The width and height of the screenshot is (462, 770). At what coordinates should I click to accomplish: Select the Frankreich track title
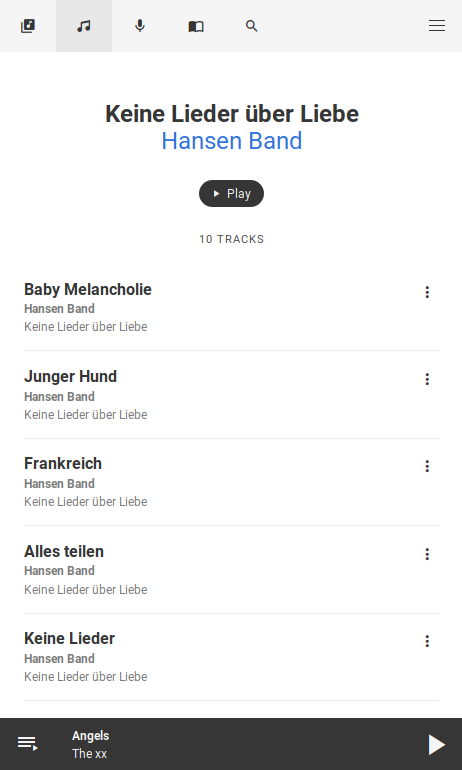click(x=63, y=464)
